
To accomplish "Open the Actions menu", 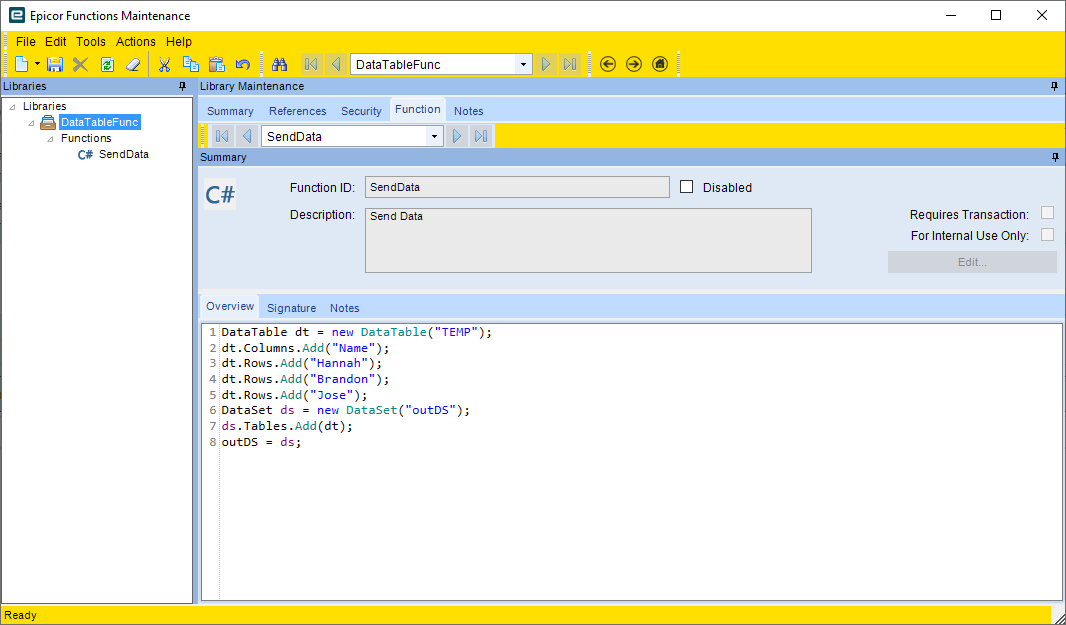I will tap(136, 41).
